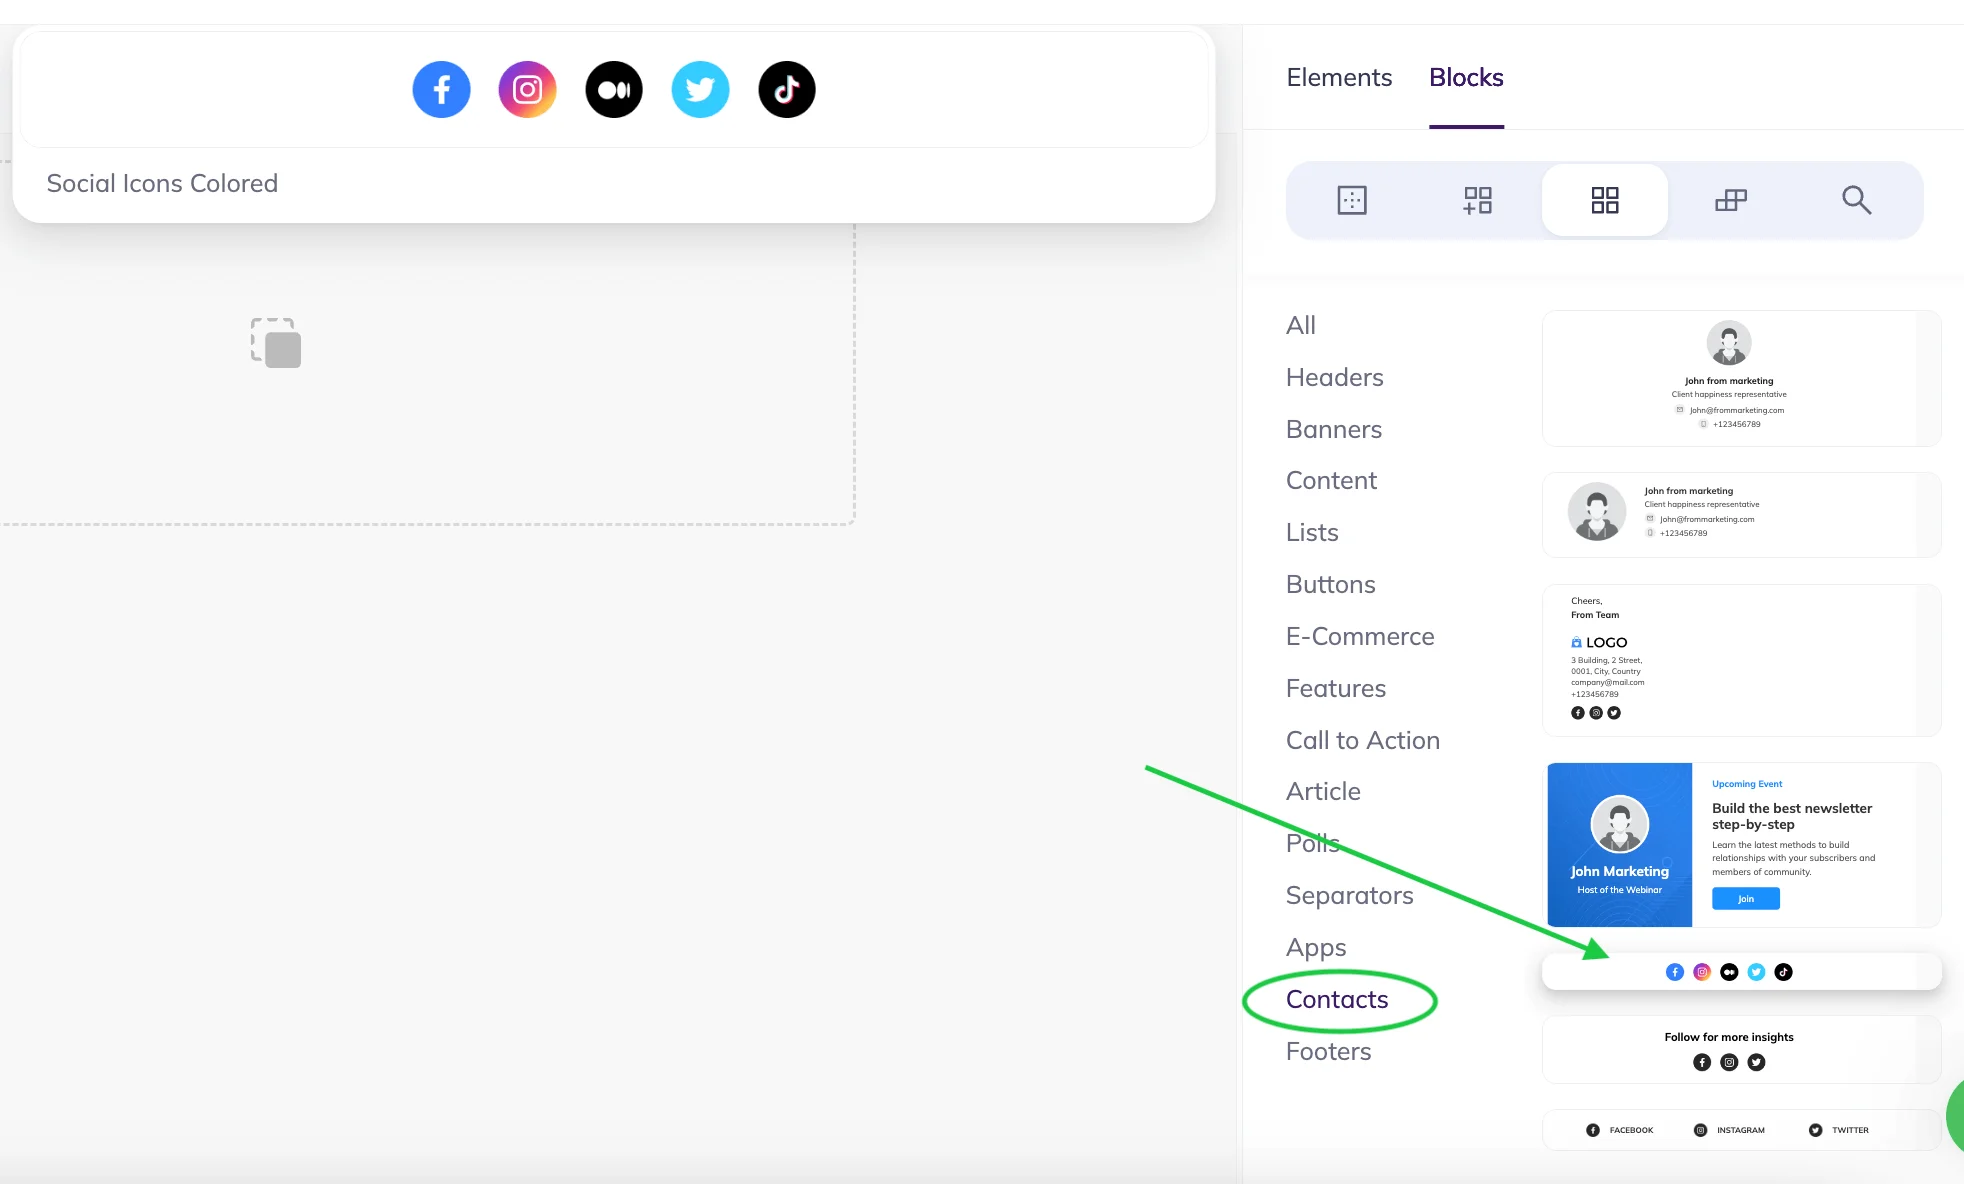Switch to the Elements tab

[1339, 77]
